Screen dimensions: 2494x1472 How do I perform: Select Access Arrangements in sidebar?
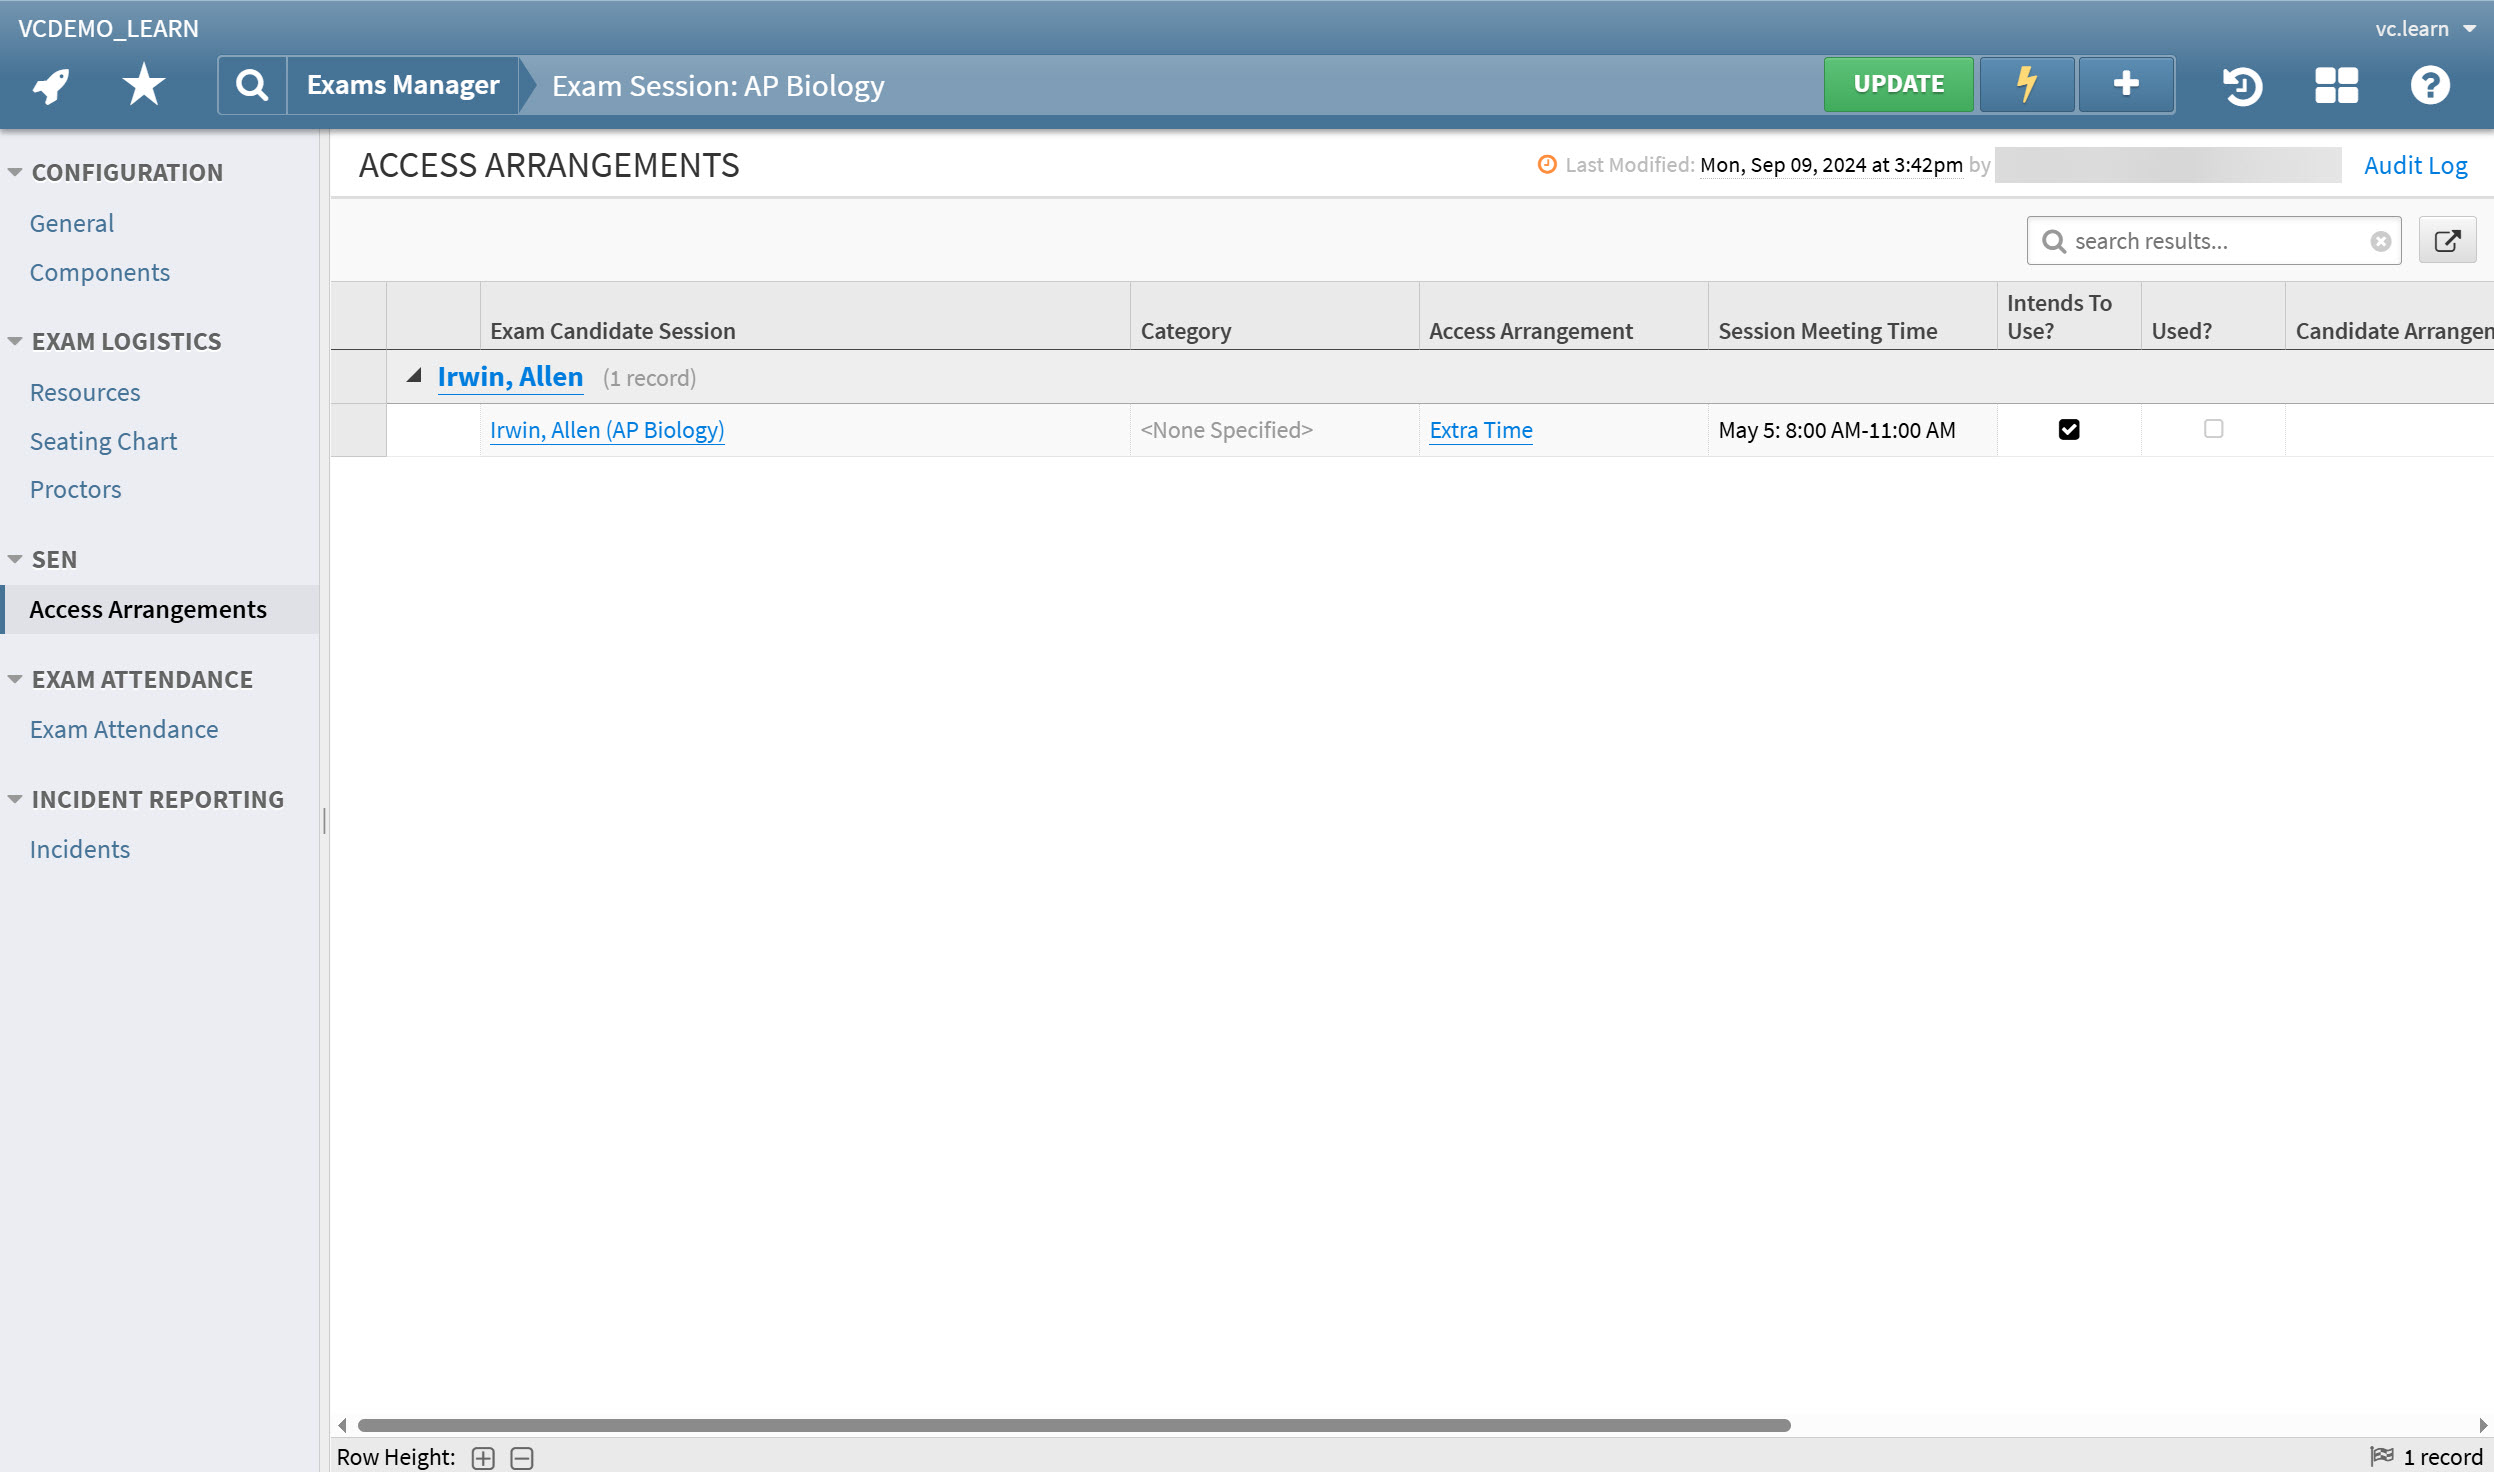[160, 609]
